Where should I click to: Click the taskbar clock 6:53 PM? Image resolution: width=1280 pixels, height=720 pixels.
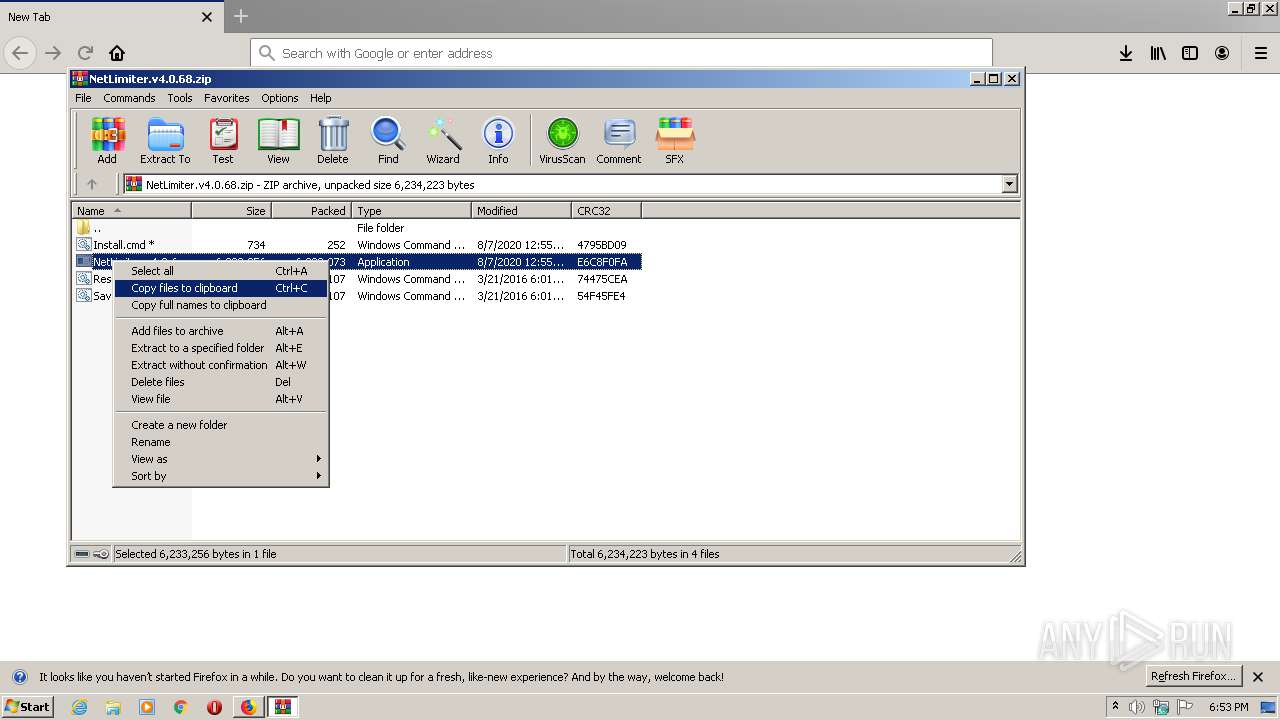(1228, 707)
